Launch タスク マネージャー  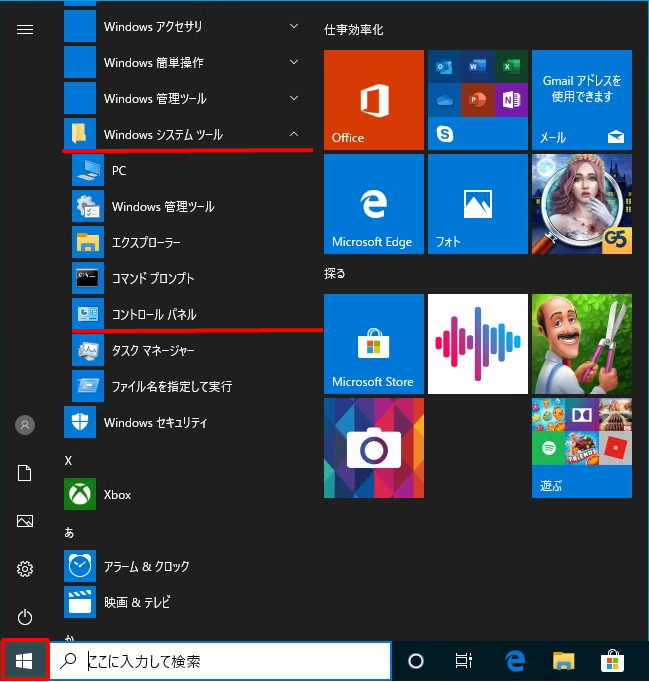[x=192, y=350]
